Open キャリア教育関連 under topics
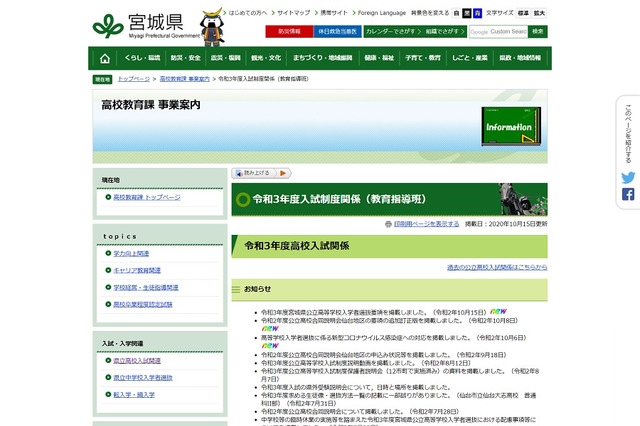Viewport: 640px width, 426px height. pyautogui.click(x=137, y=271)
